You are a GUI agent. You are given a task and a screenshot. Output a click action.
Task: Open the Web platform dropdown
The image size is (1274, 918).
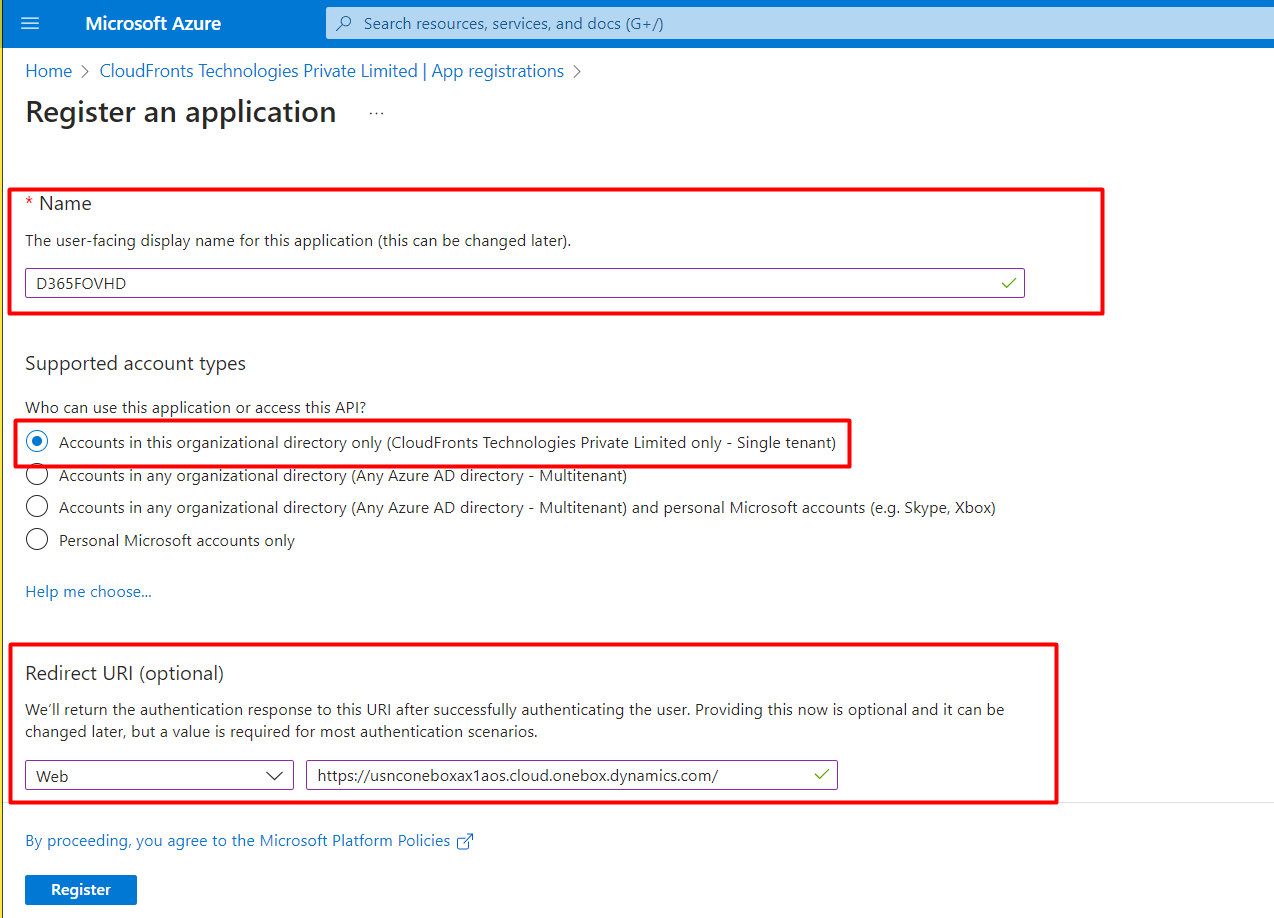pos(159,775)
